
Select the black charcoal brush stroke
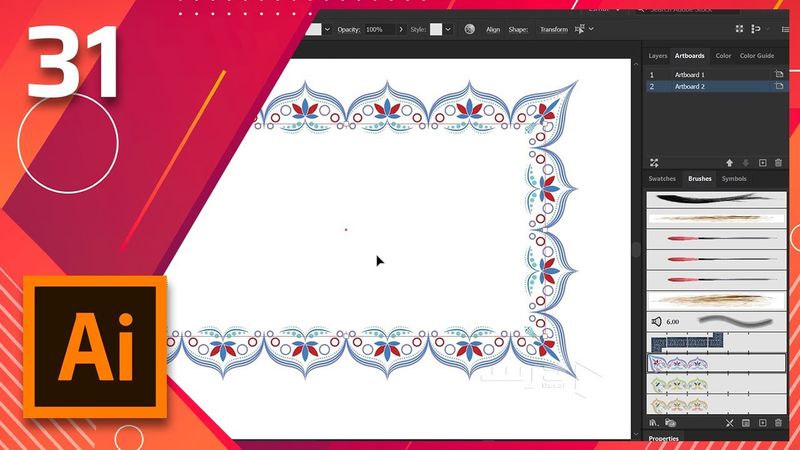[x=716, y=199]
